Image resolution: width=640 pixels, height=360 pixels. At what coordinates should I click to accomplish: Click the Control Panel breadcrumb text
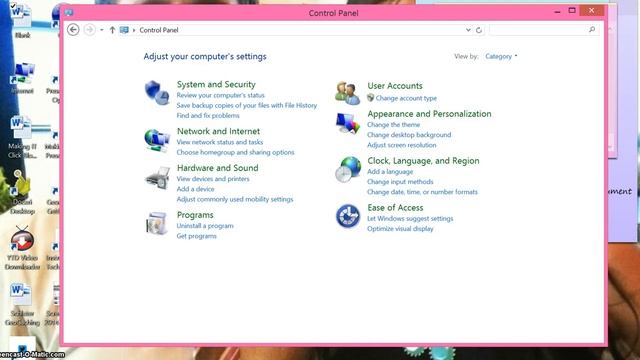[x=159, y=30]
